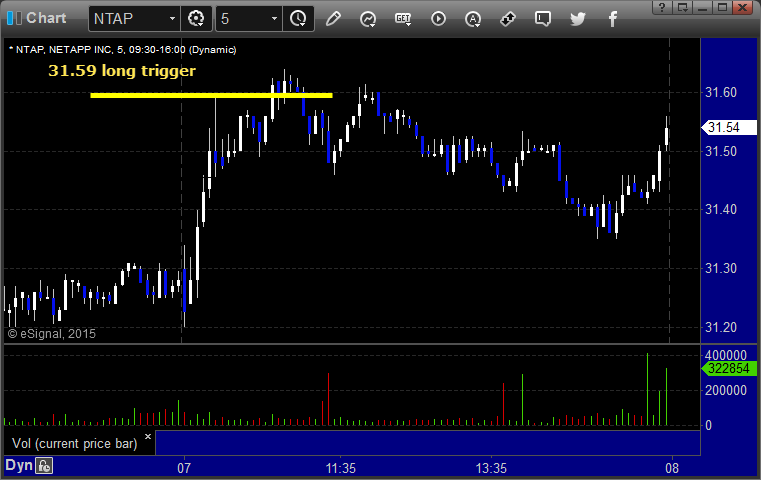Open the time template clock menu
The width and height of the screenshot is (761, 480).
coord(298,19)
